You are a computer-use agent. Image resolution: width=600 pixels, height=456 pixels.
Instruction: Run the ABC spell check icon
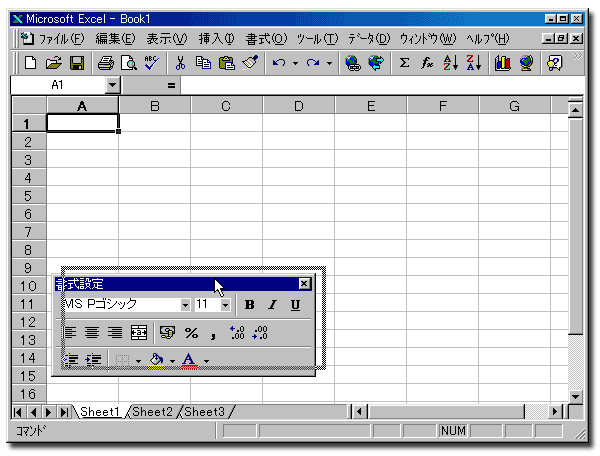[x=152, y=63]
